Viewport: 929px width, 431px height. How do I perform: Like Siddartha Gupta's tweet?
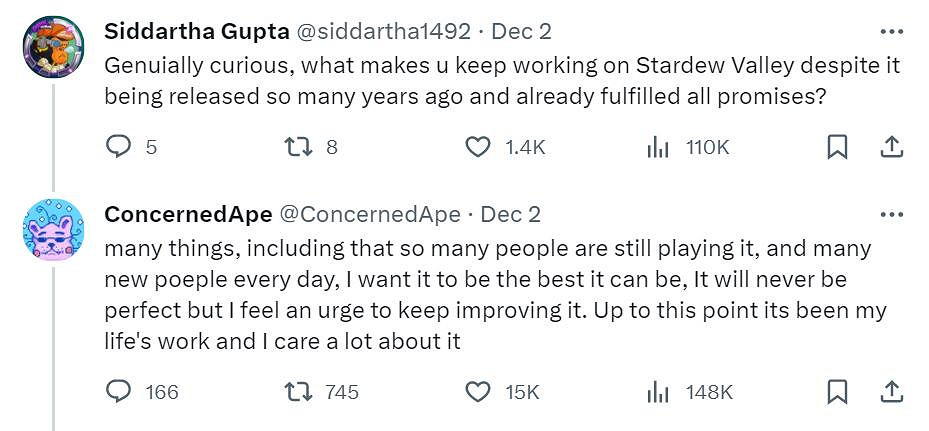click(479, 147)
